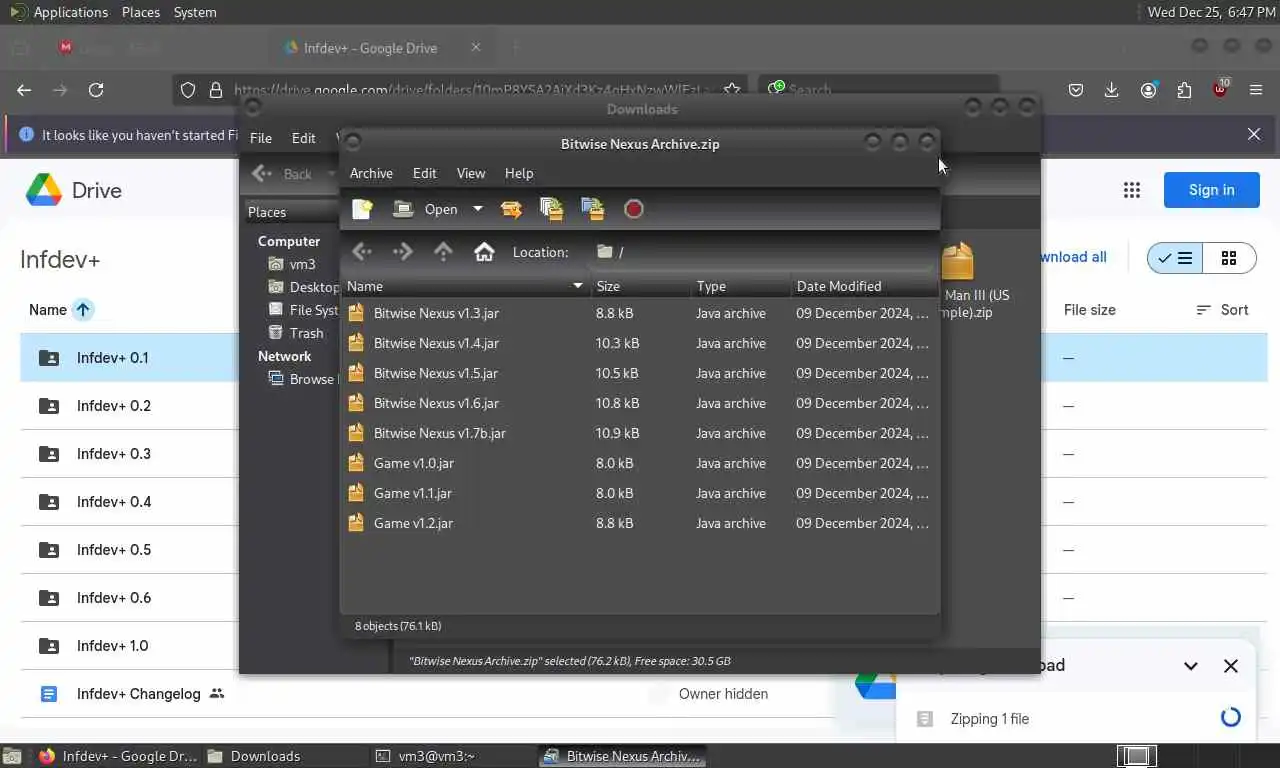Viewport: 1280px width, 768px height.
Task: Open the View menu in the archive manager
Action: tap(471, 173)
